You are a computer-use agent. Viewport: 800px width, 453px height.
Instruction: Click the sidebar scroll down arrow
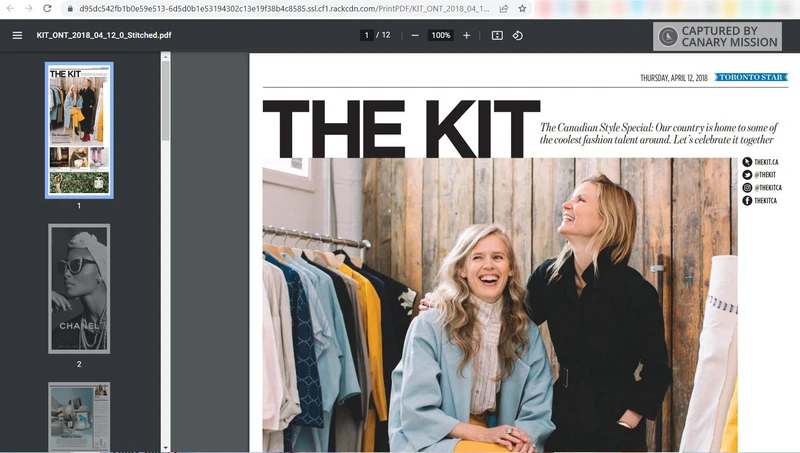(165, 448)
